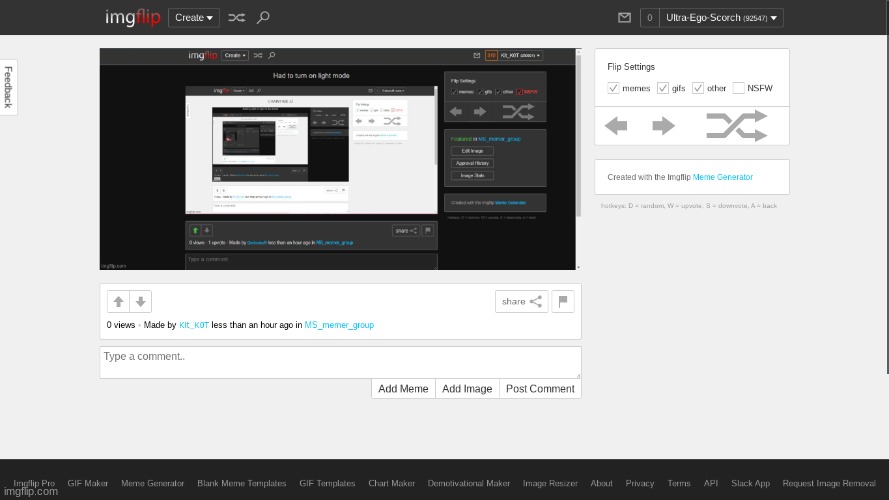The image size is (889, 500).
Task: Click the imgflip logo in the header
Action: coord(133,17)
